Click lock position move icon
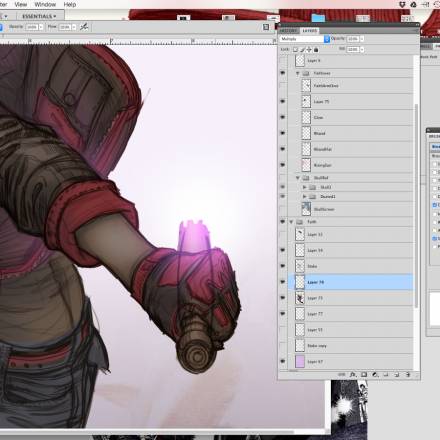Viewport: 440px width, 440px height. [x=309, y=50]
